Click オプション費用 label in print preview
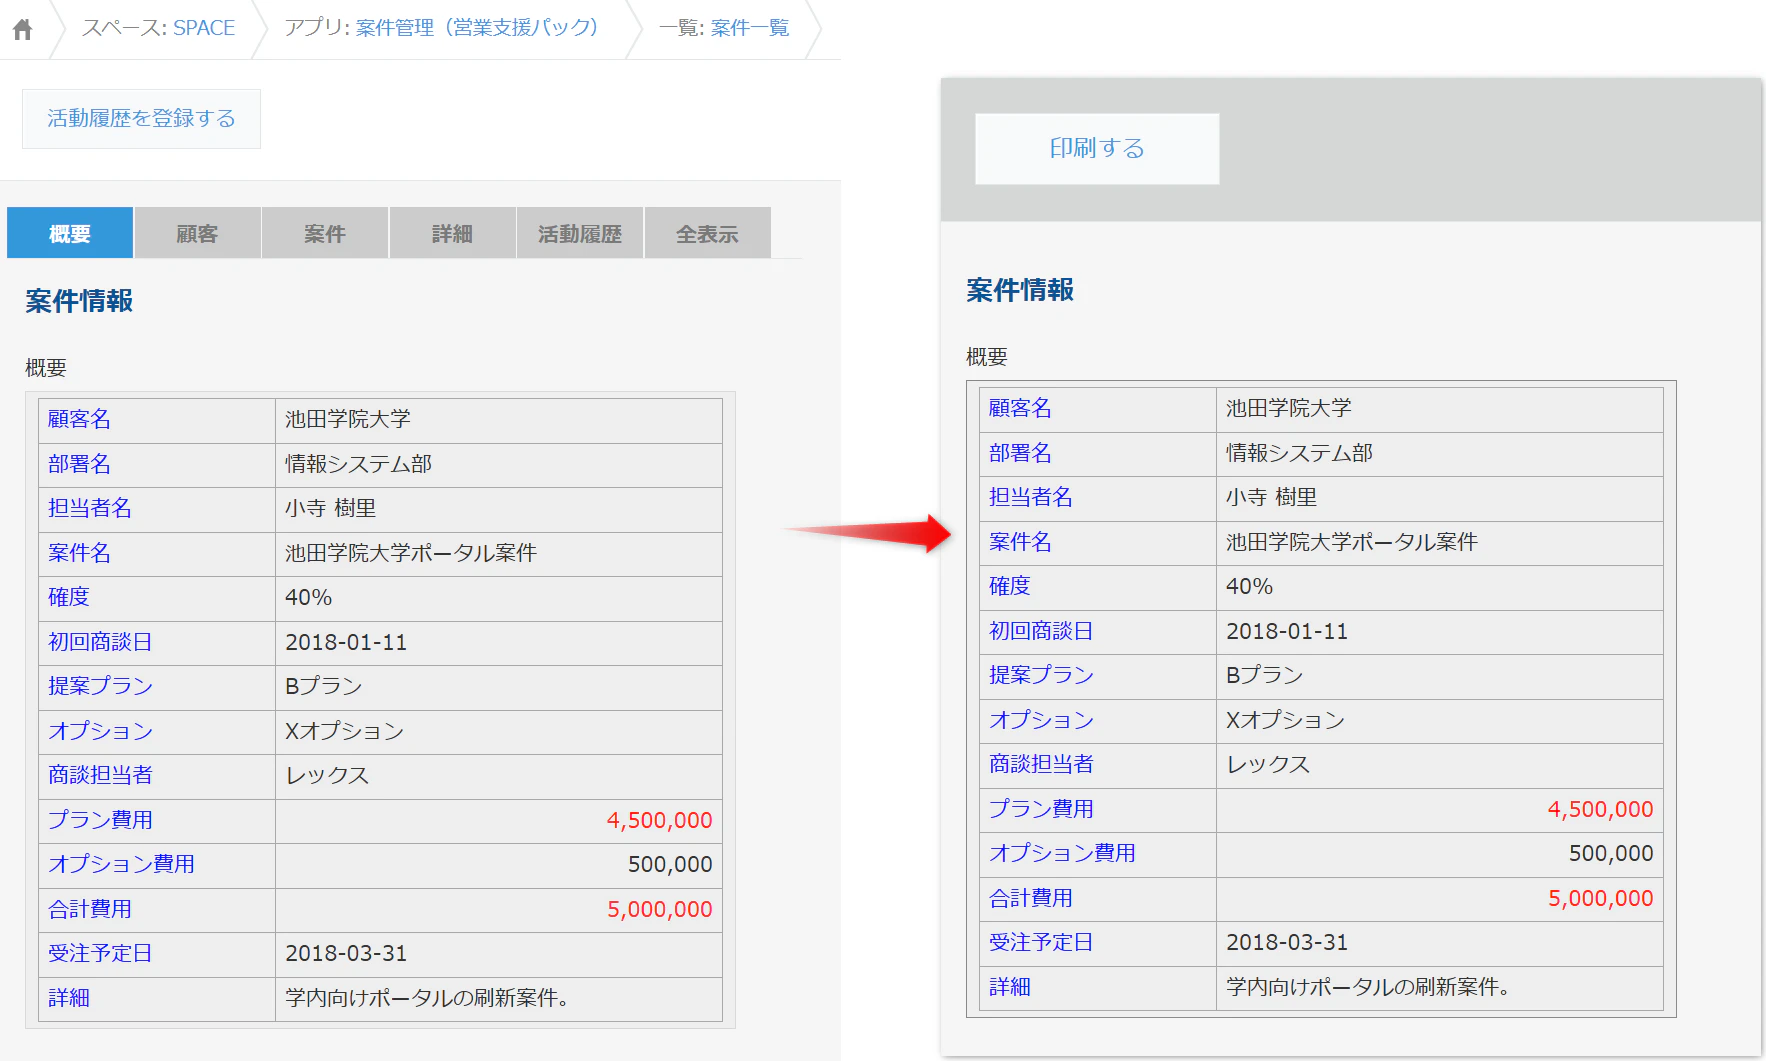The width and height of the screenshot is (1766, 1061). (1062, 853)
